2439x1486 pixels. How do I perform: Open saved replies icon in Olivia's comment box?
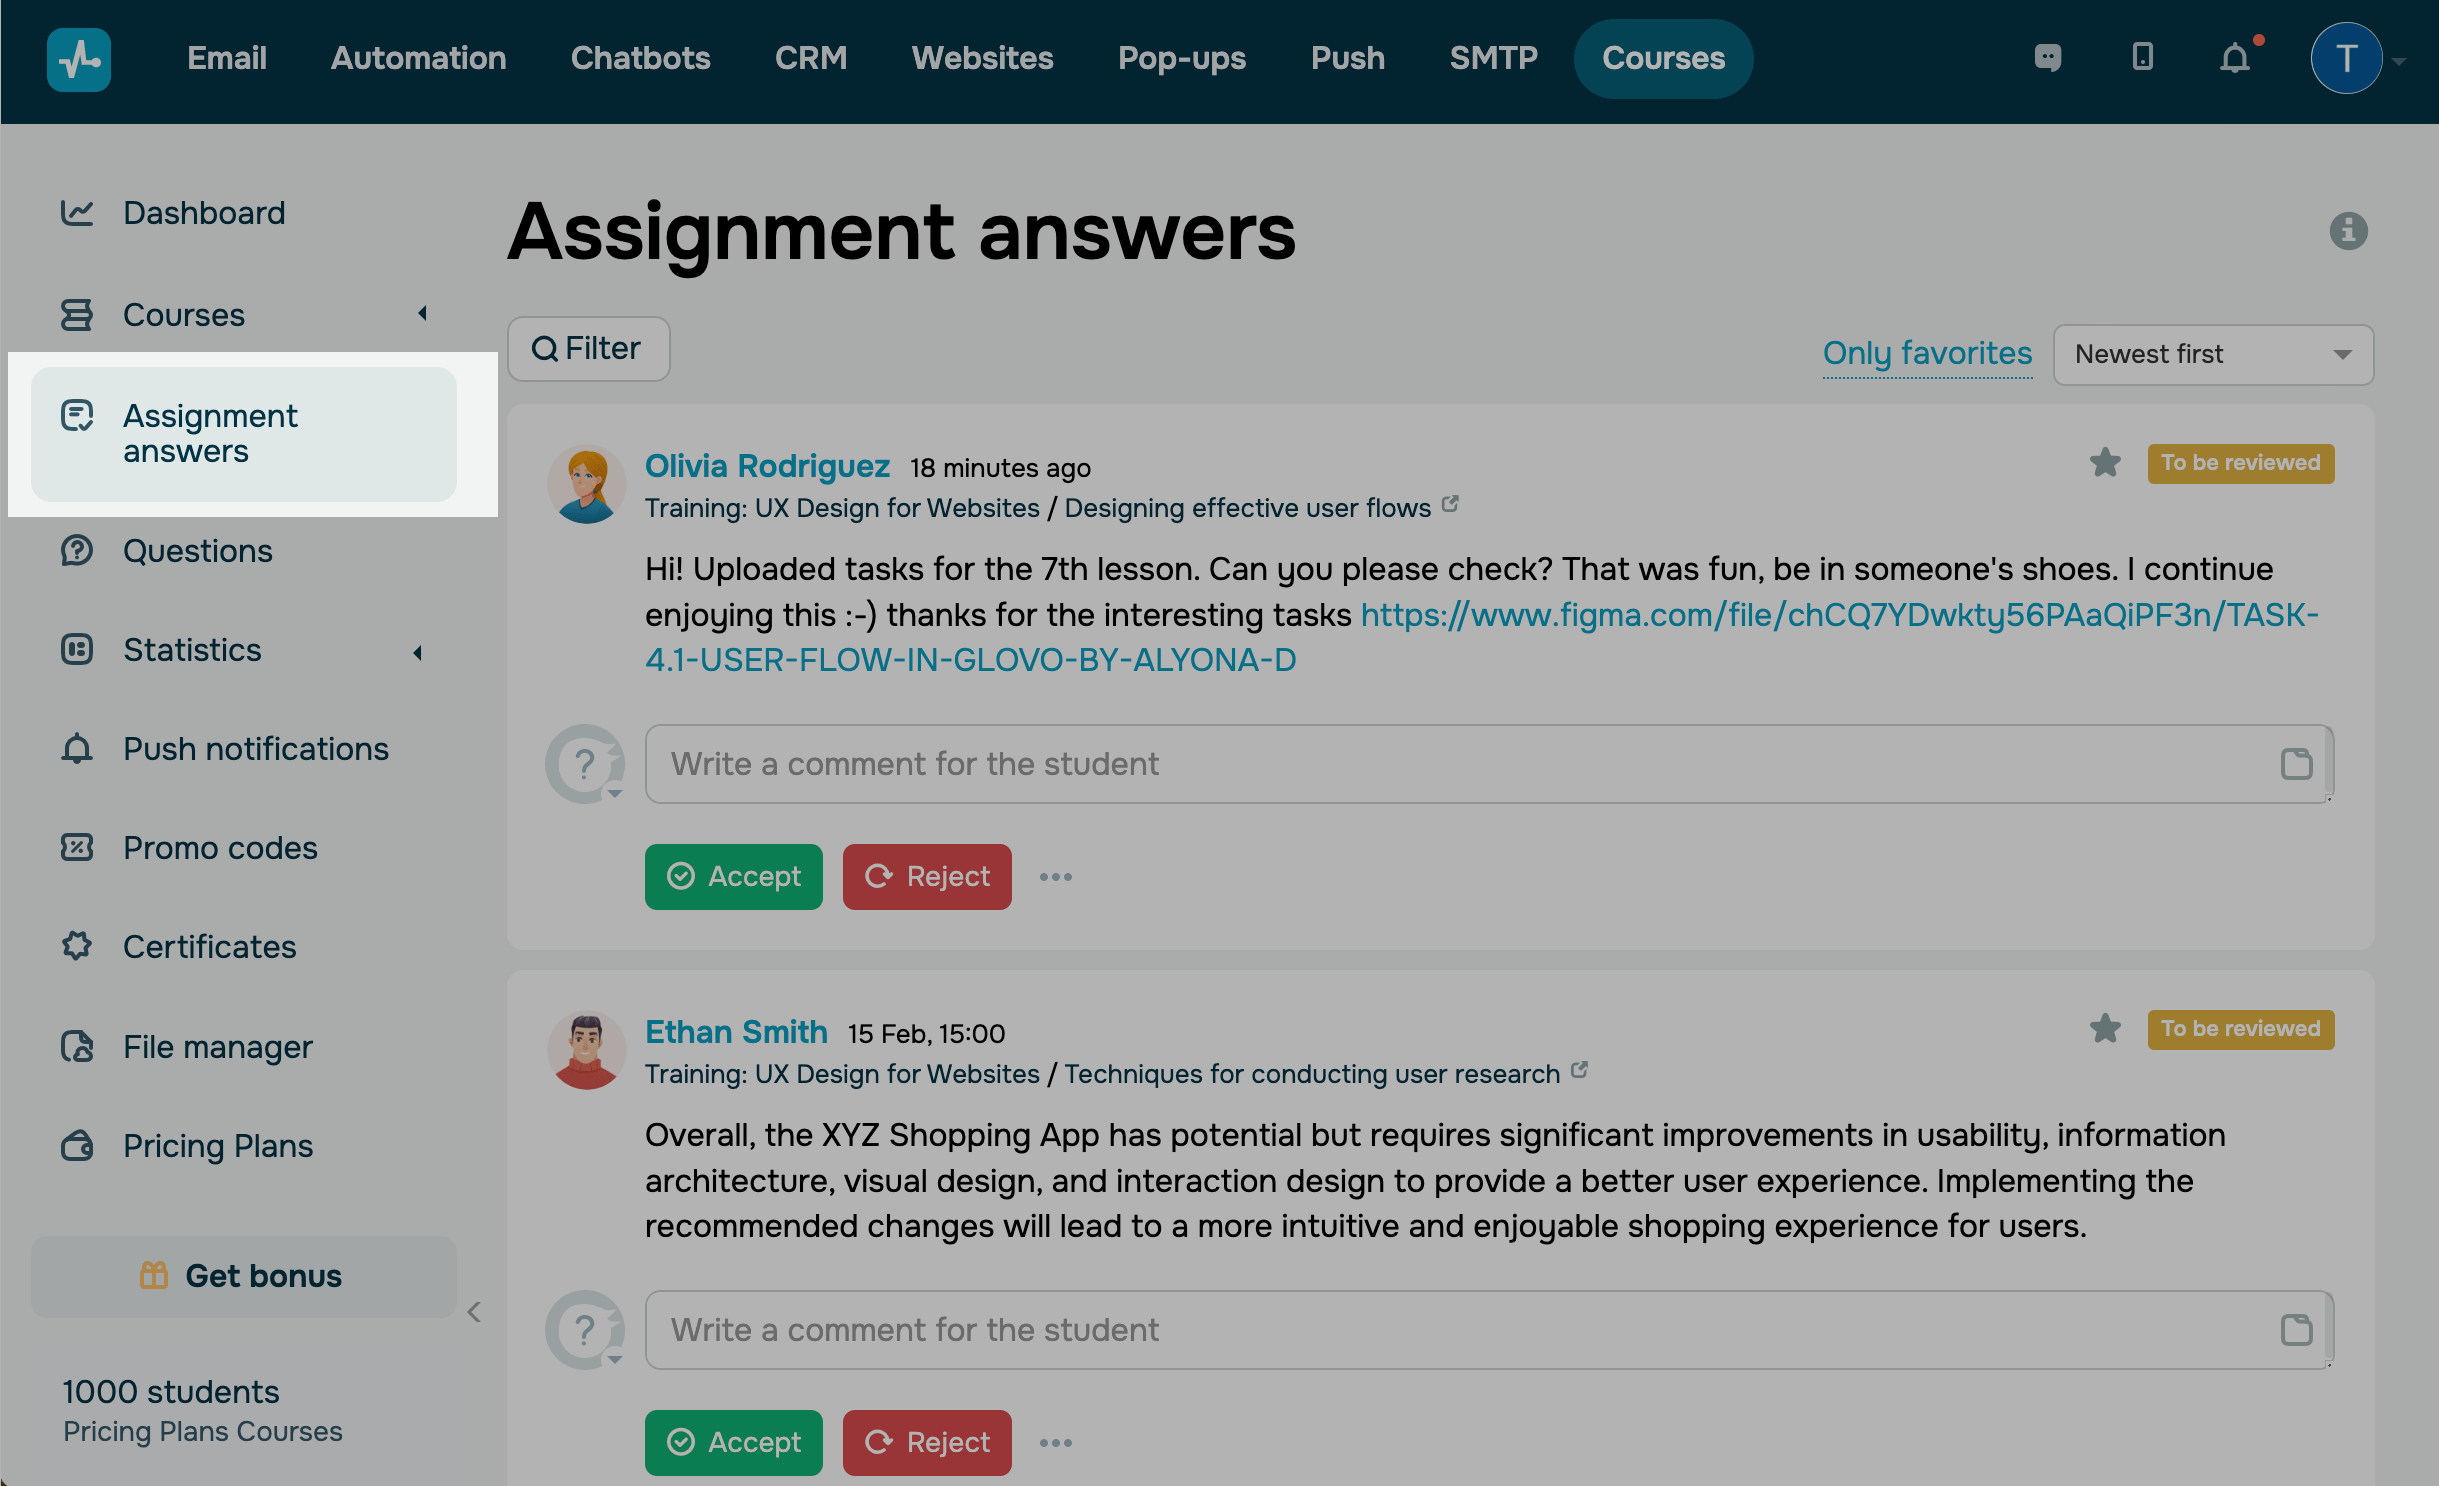tap(2296, 764)
